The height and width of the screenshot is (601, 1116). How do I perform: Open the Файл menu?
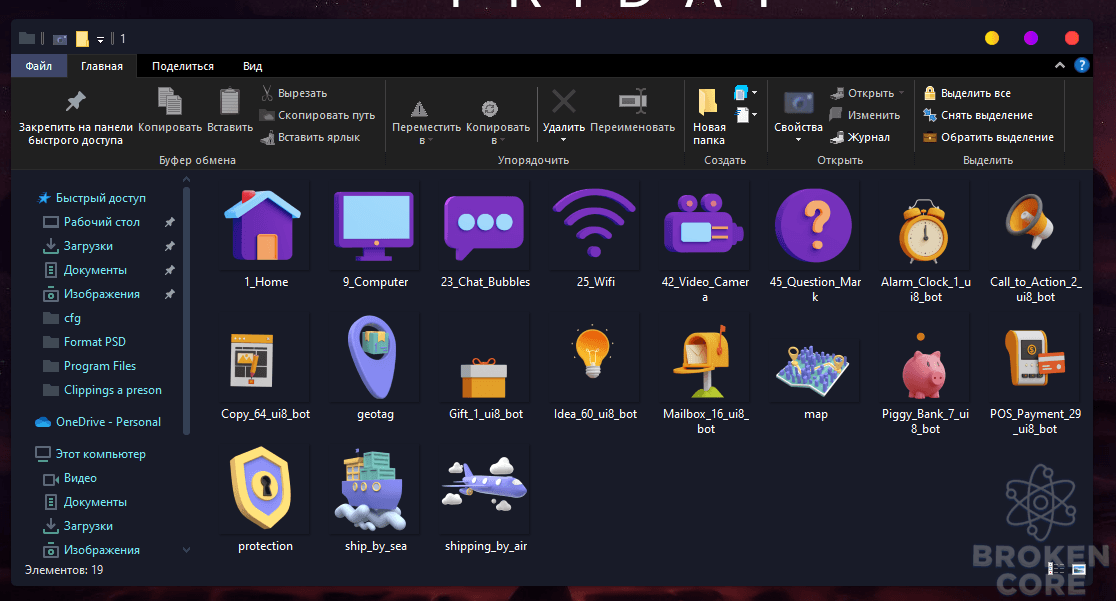pyautogui.click(x=39, y=66)
